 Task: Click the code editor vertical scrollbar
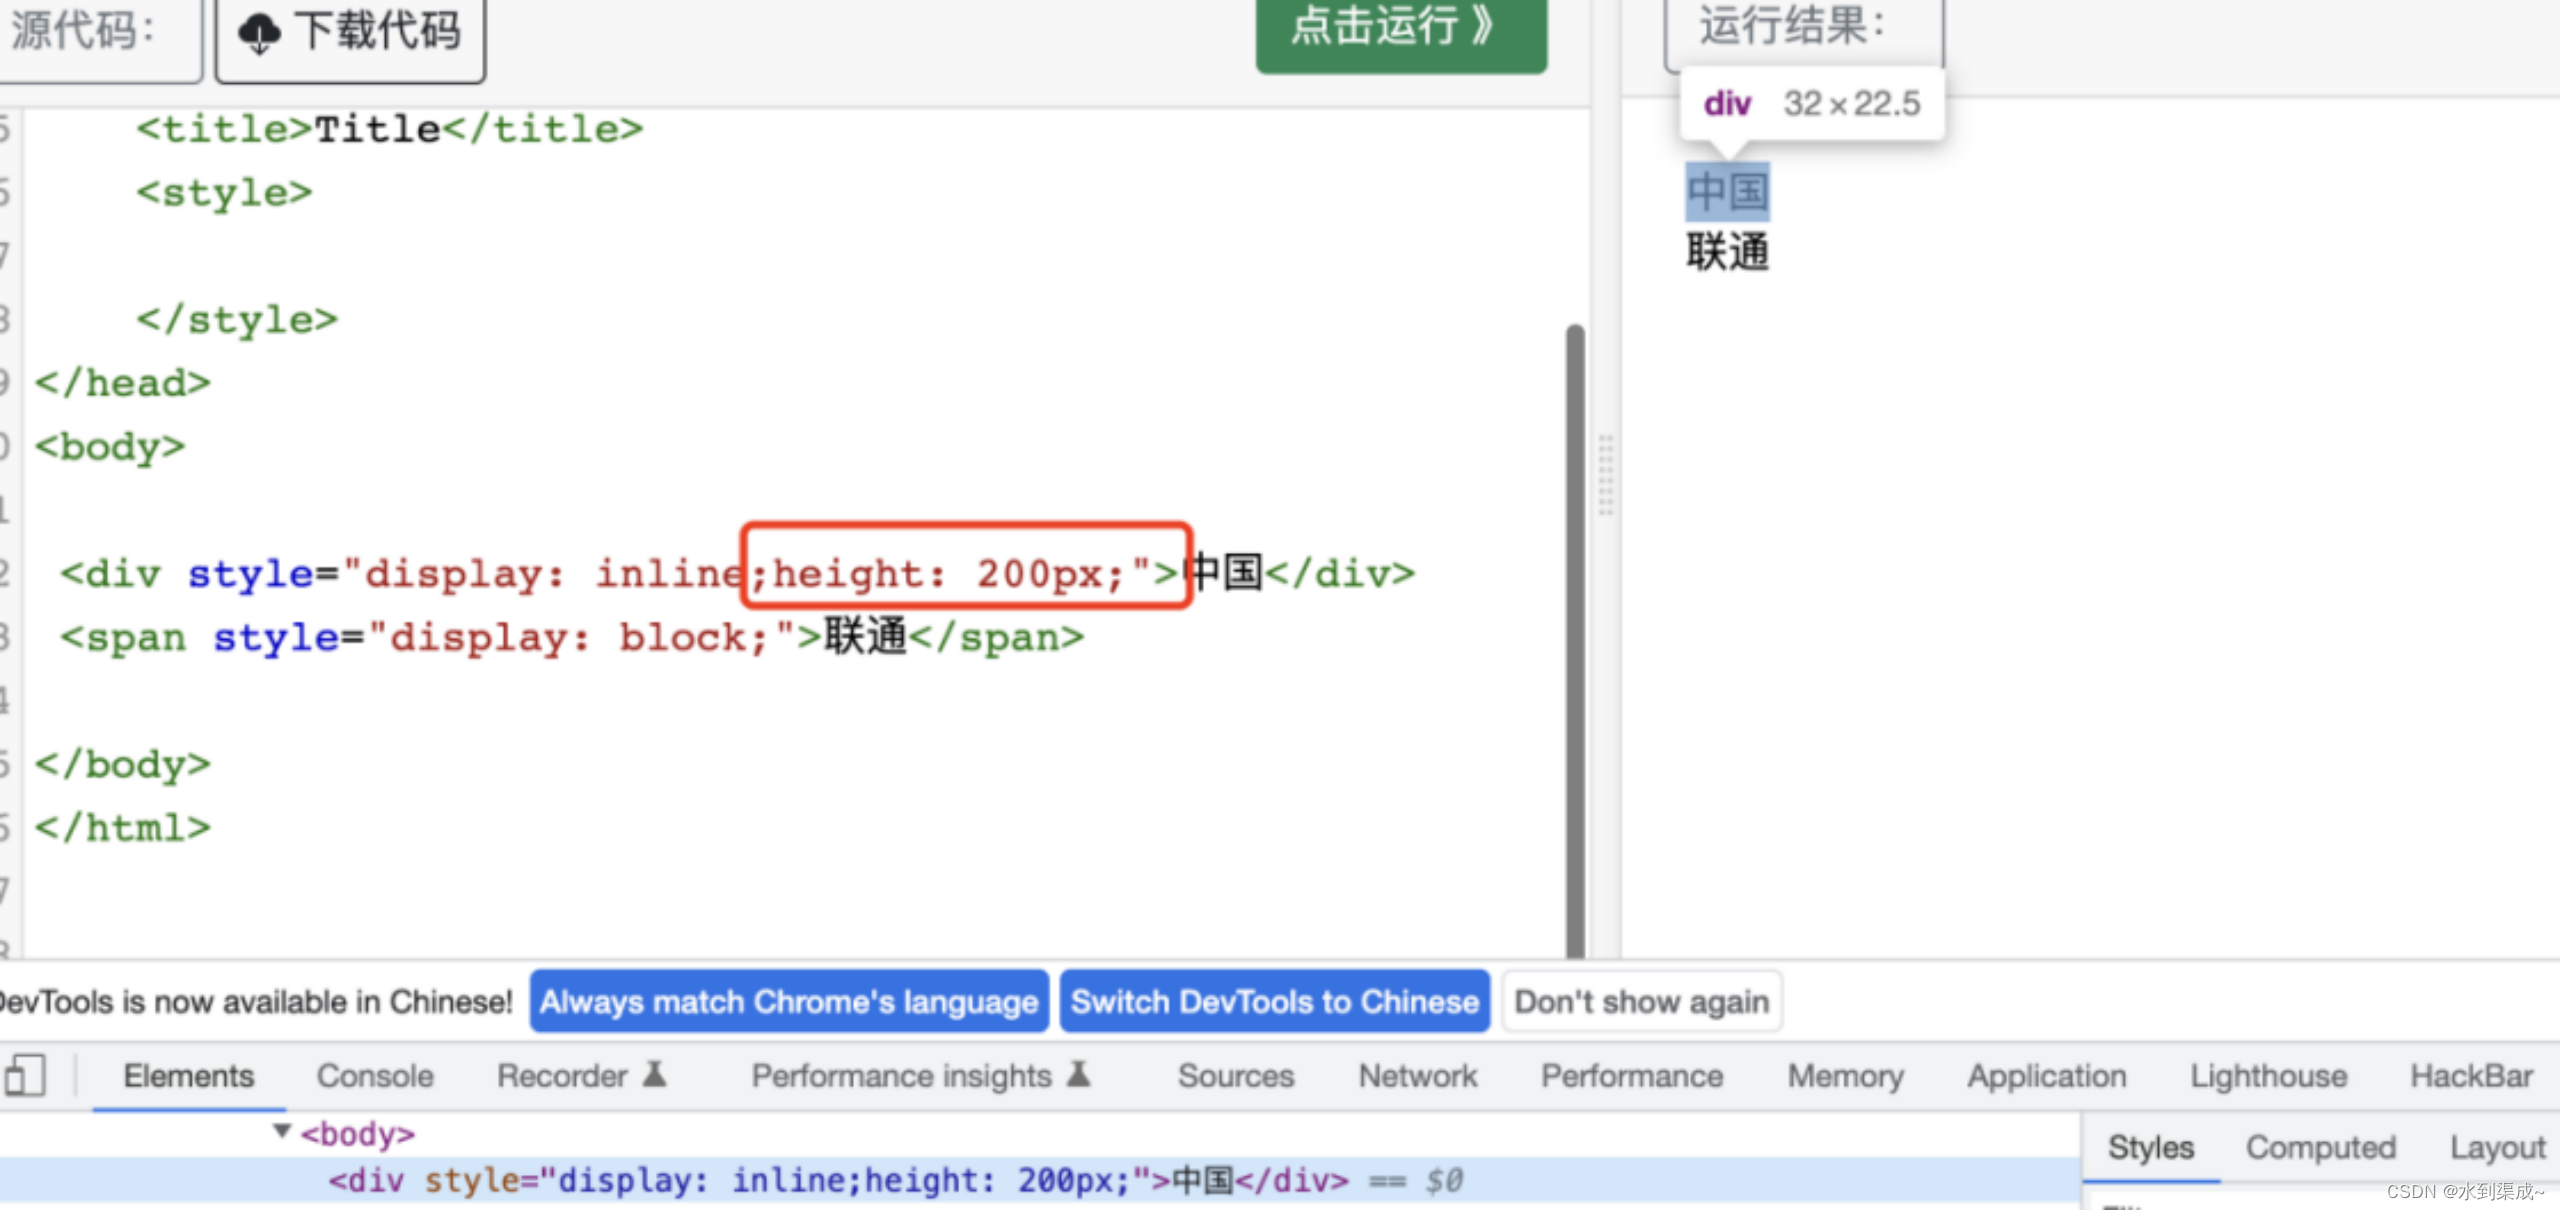click(x=1575, y=640)
